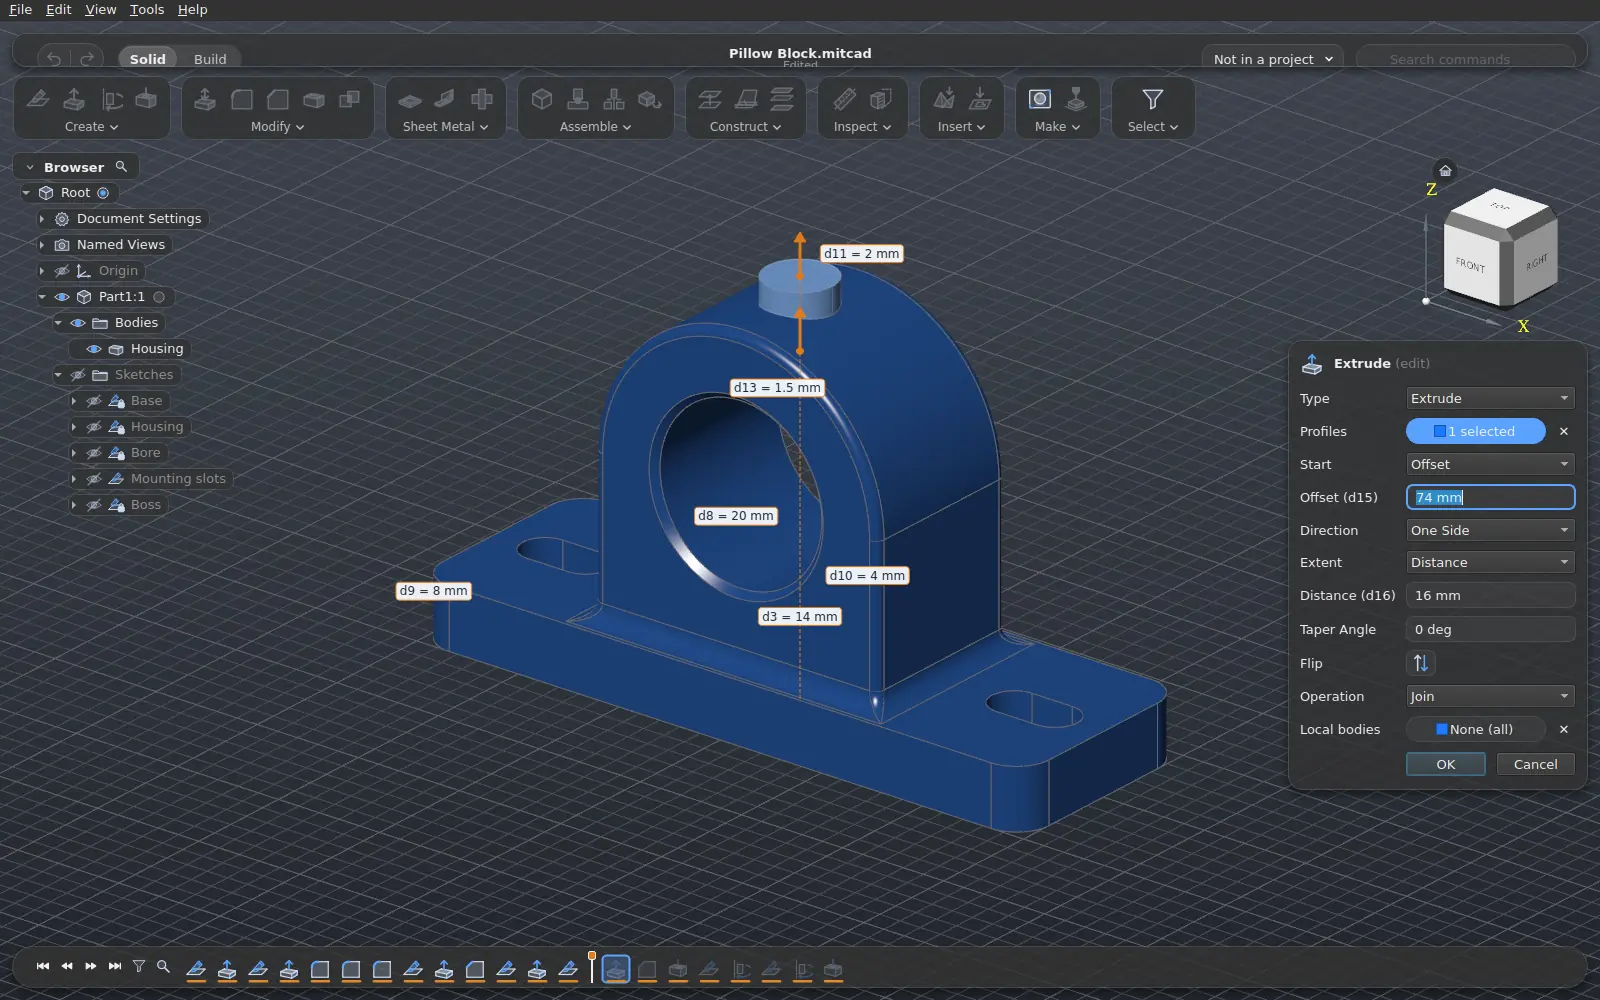
Task: Select the Press Pull icon in Modify
Action: pos(205,99)
